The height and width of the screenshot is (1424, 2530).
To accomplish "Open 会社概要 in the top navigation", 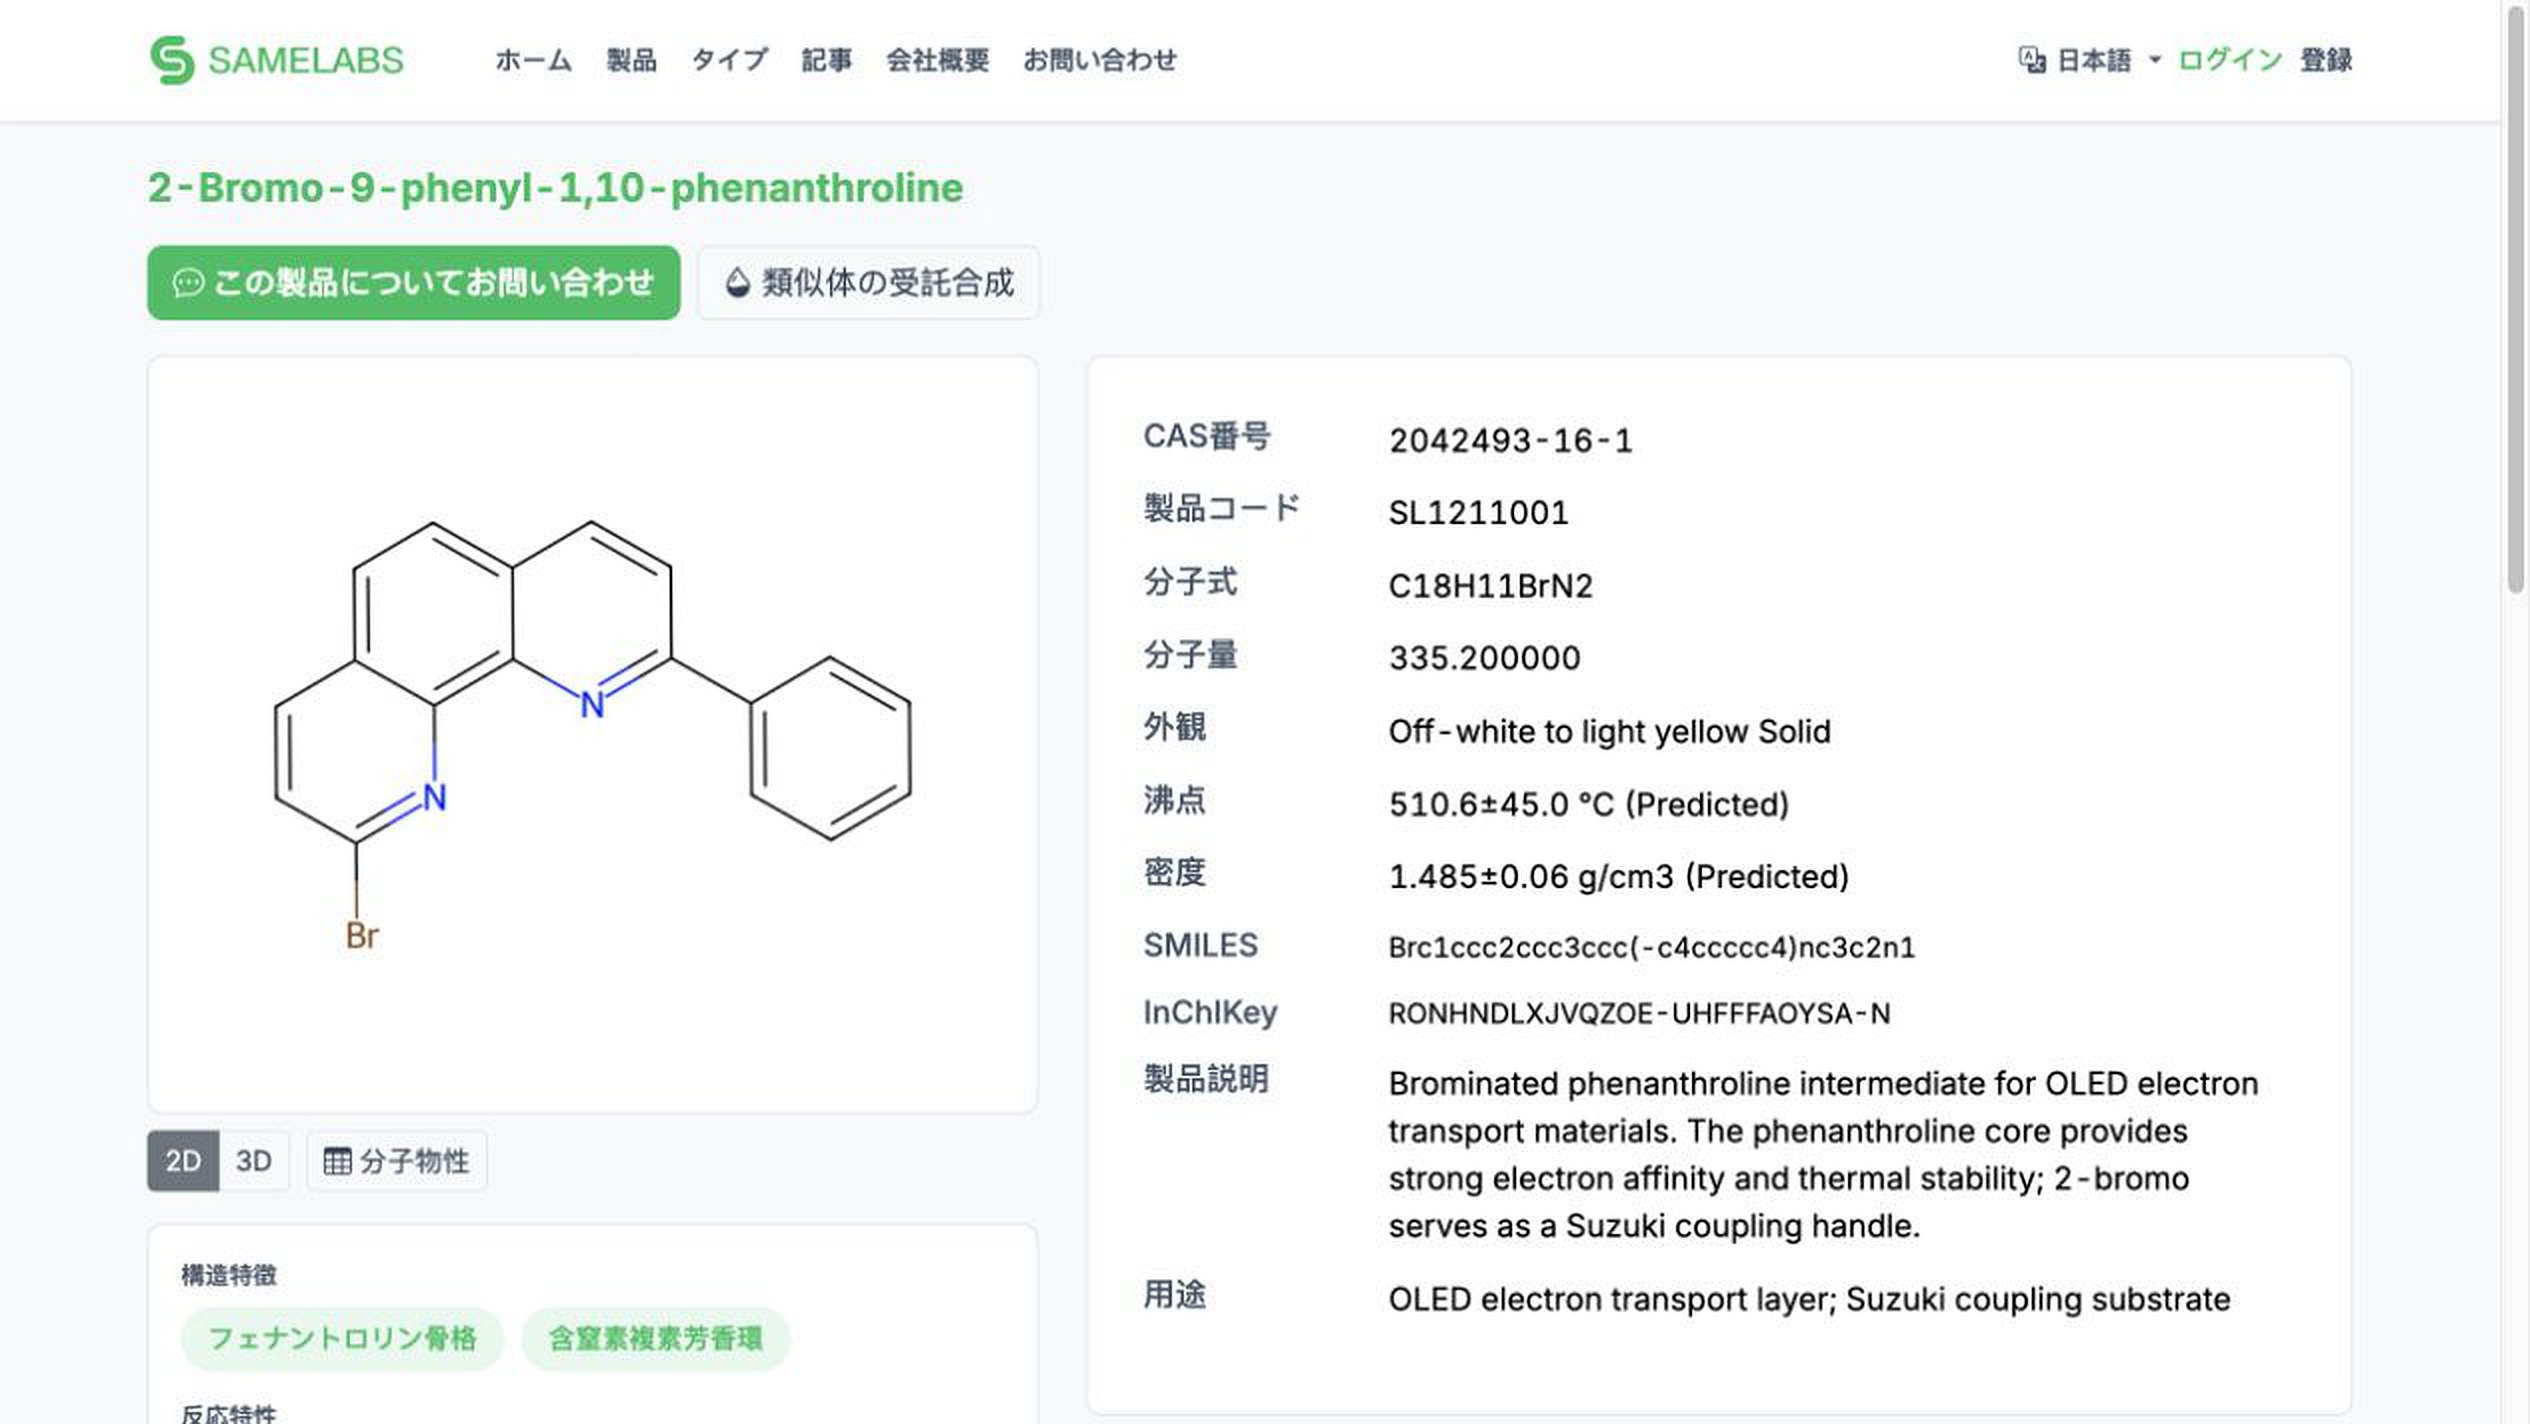I will tap(937, 60).
